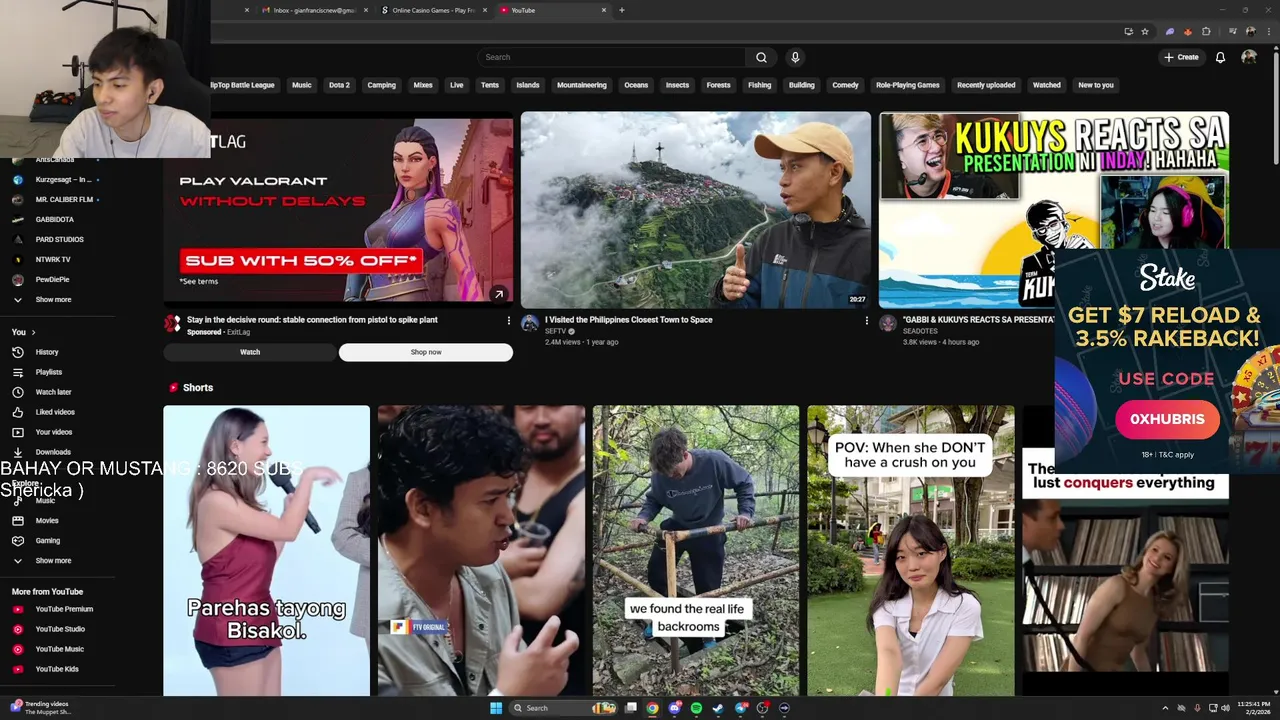The image size is (1280, 720).
Task: Open the notifications bell
Action: (1220, 57)
